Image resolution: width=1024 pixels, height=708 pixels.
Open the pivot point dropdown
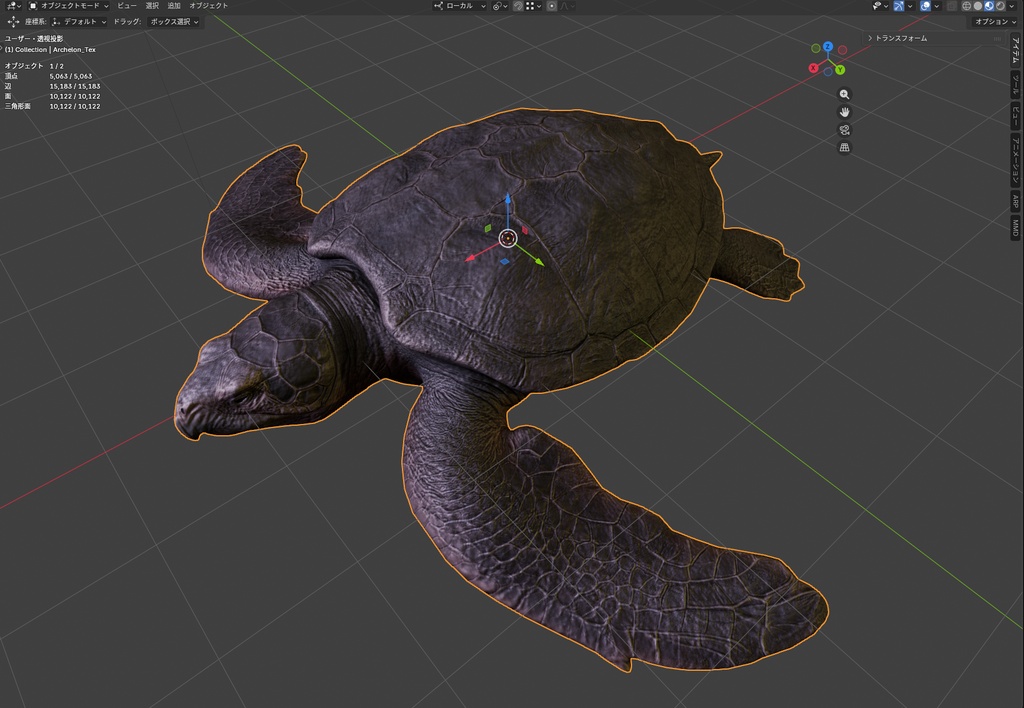pyautogui.click(x=500, y=6)
